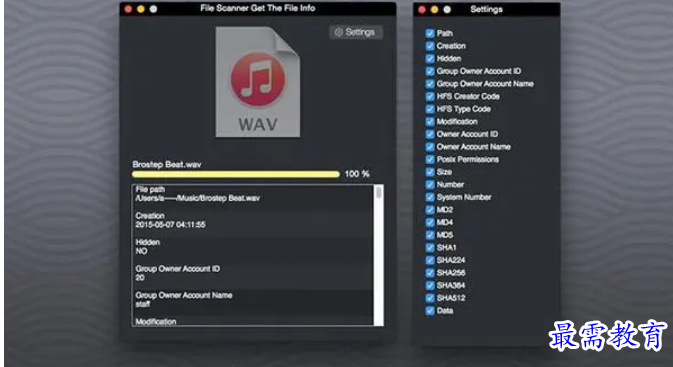
Task: Uncheck Group Owner Account Name option
Action: click(430, 84)
